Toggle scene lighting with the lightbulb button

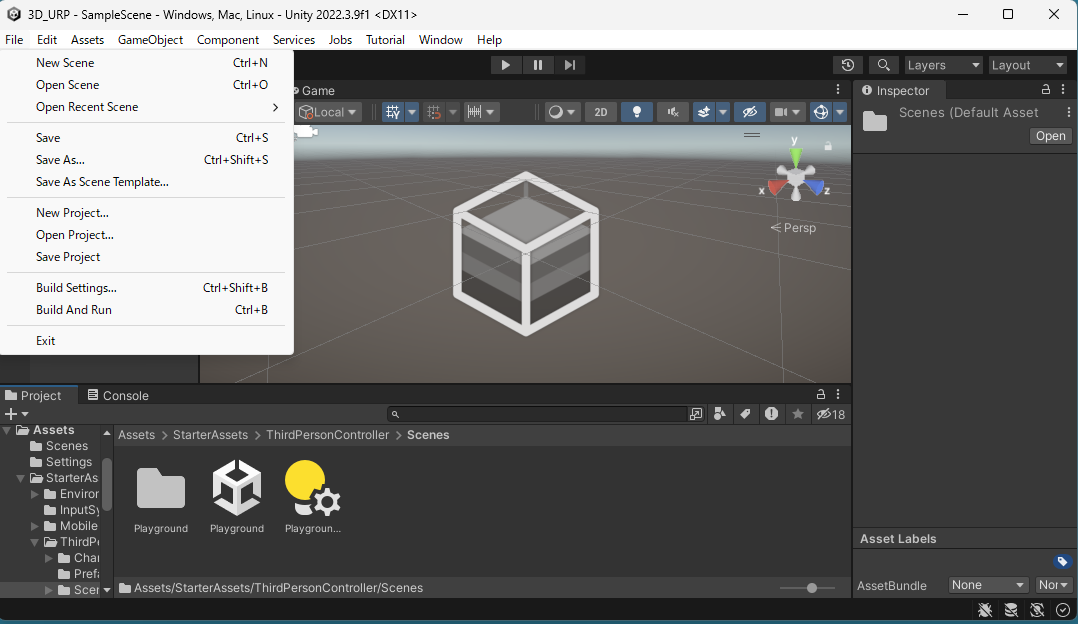pyautogui.click(x=636, y=112)
